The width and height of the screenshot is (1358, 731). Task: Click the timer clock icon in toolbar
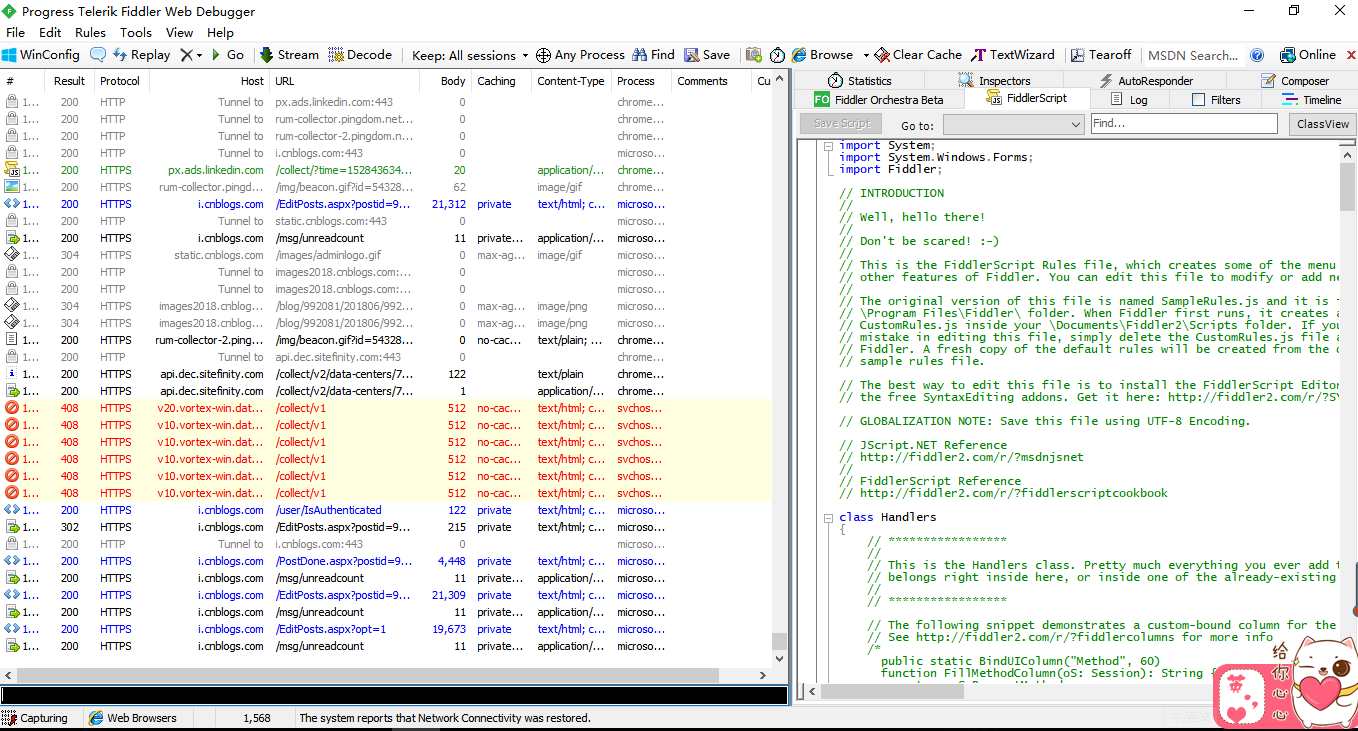[x=777, y=55]
